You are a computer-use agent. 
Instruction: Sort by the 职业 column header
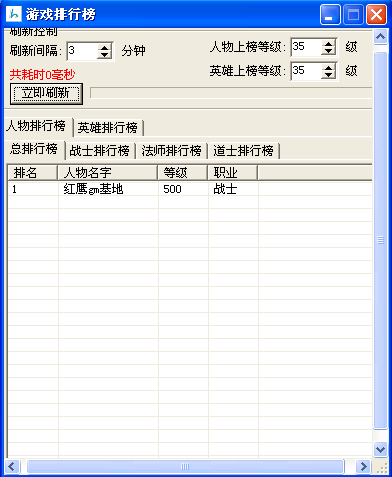(233, 173)
